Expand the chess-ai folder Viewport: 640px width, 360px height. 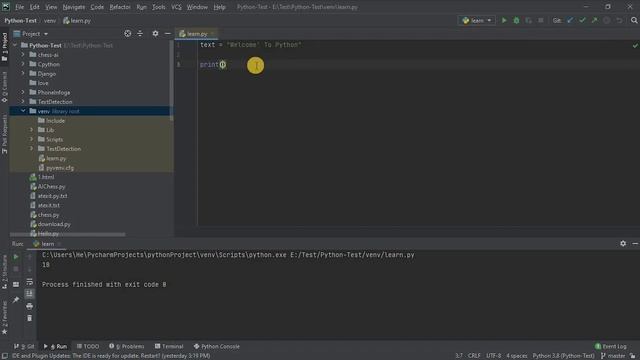coord(23,55)
